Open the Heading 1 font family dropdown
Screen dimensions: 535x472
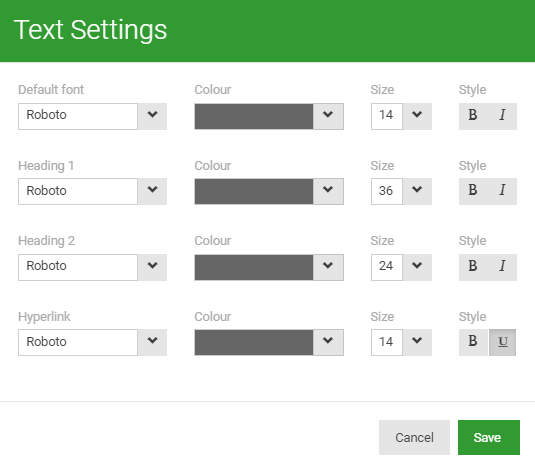152,191
